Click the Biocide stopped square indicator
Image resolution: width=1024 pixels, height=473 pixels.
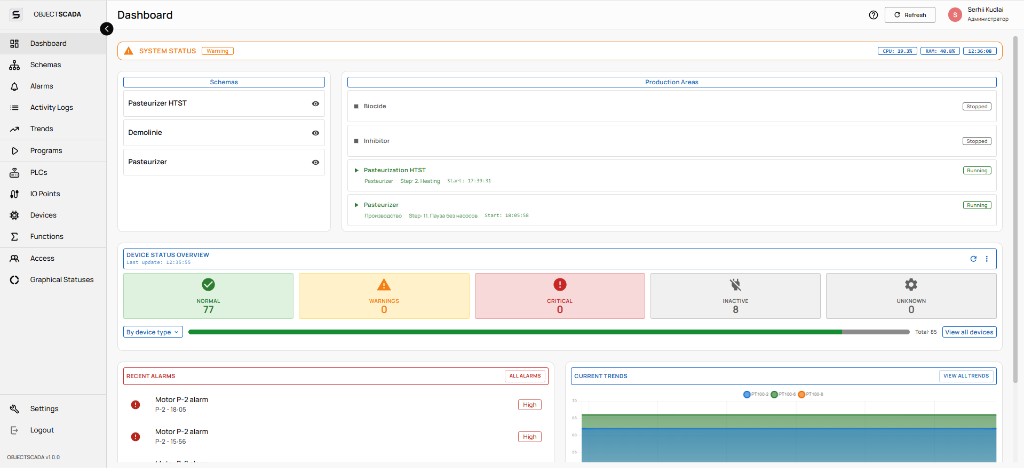[357, 106]
